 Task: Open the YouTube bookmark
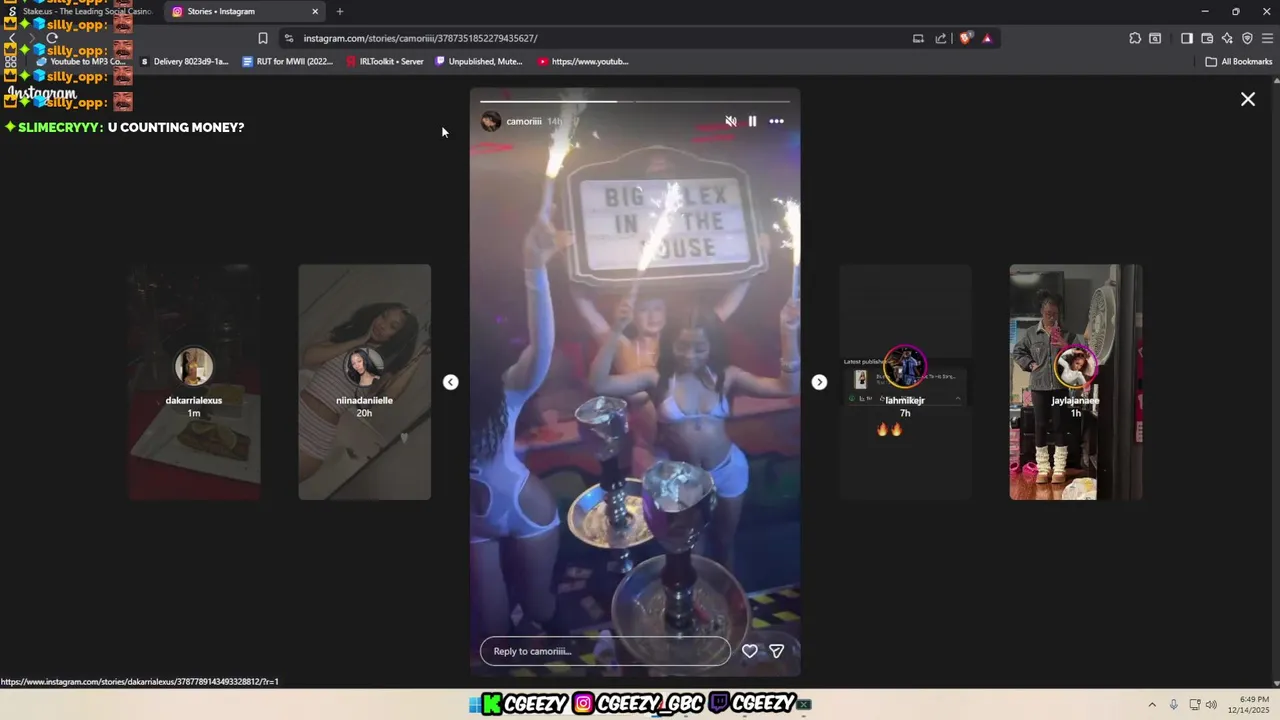583,61
